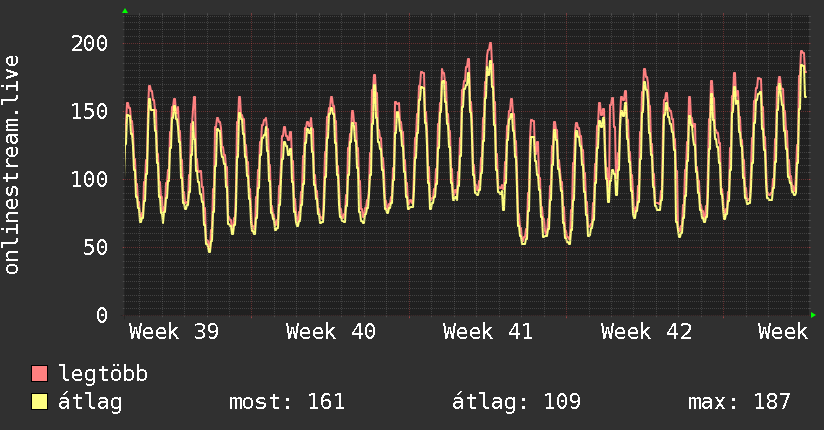Click the 200 y-axis label
Screen dimensions: 824x430
click(x=90, y=43)
